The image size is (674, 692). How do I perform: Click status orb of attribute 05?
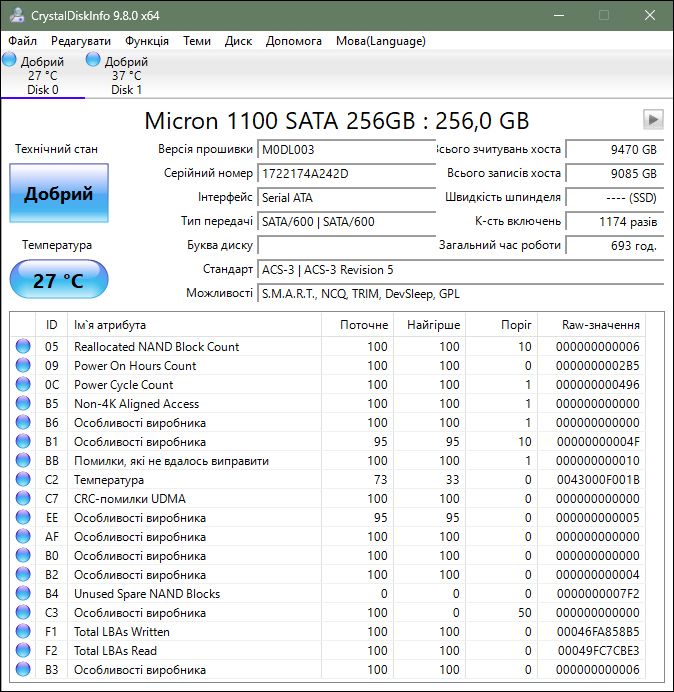[x=23, y=346]
